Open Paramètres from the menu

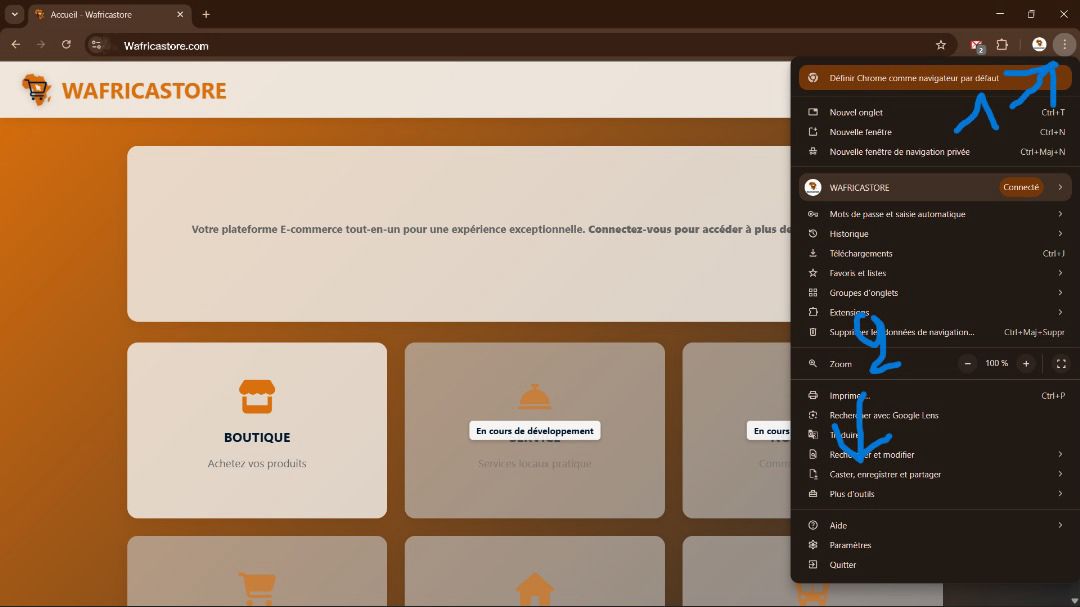click(x=850, y=545)
